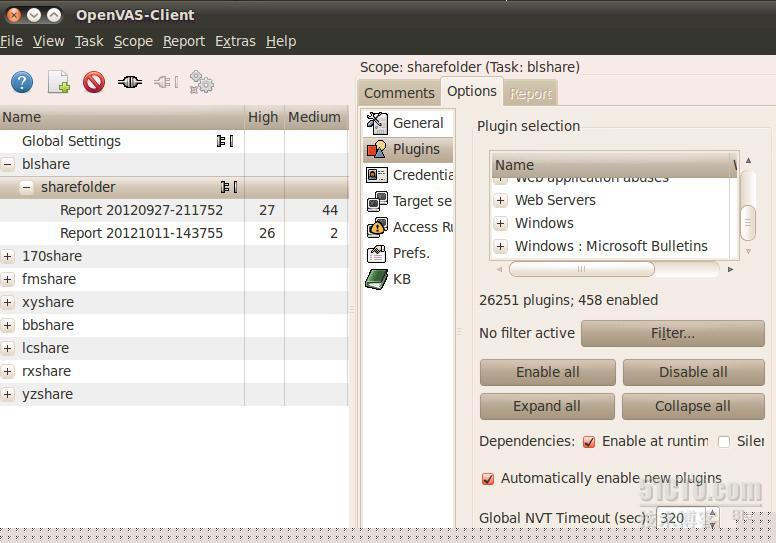Expand the yzshare task

click(7, 395)
